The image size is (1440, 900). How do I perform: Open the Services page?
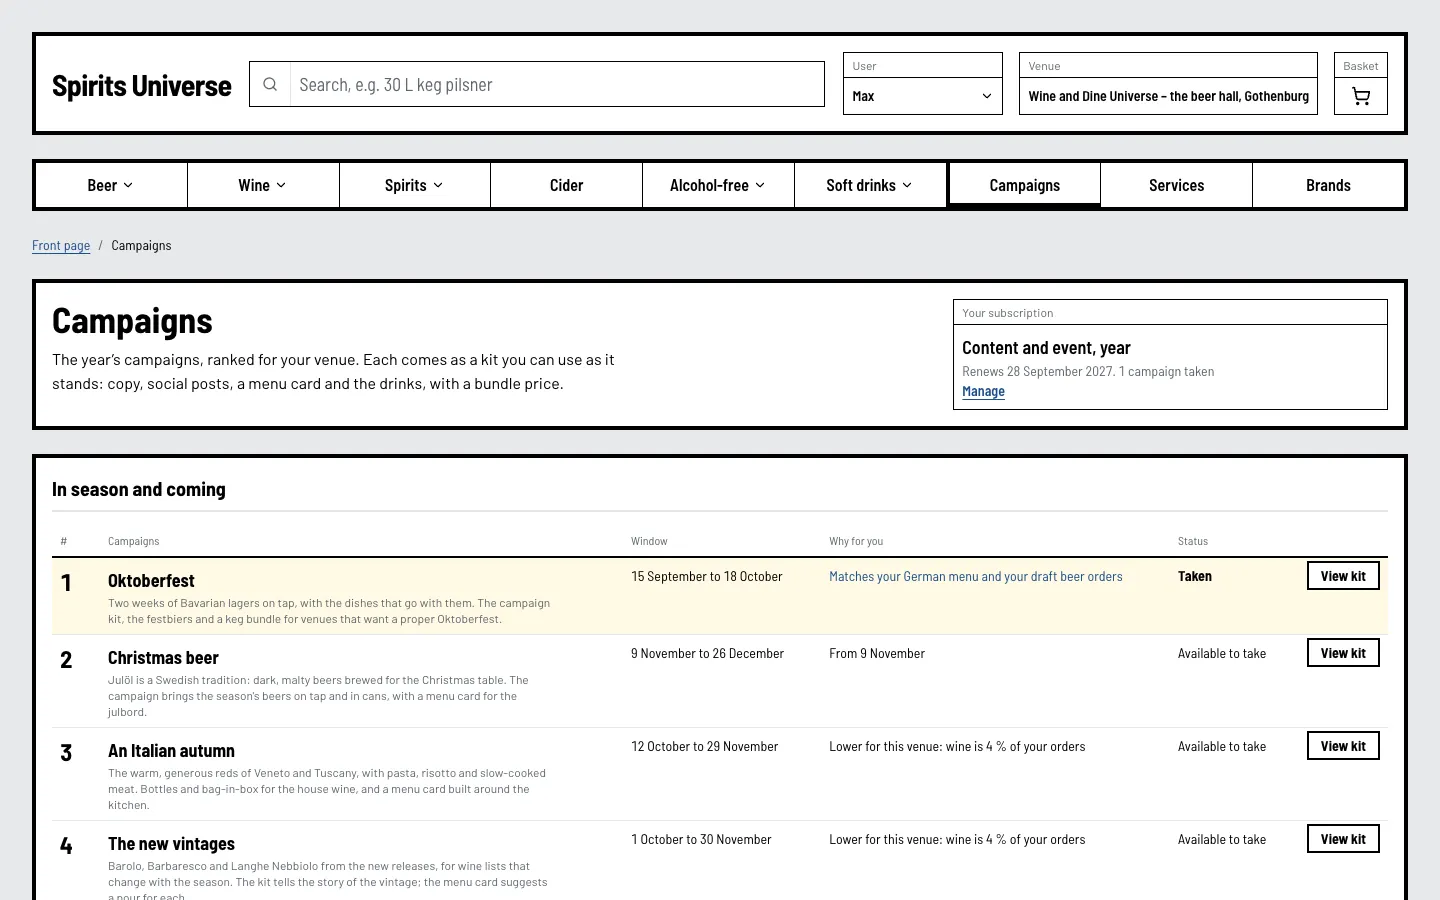pos(1176,185)
